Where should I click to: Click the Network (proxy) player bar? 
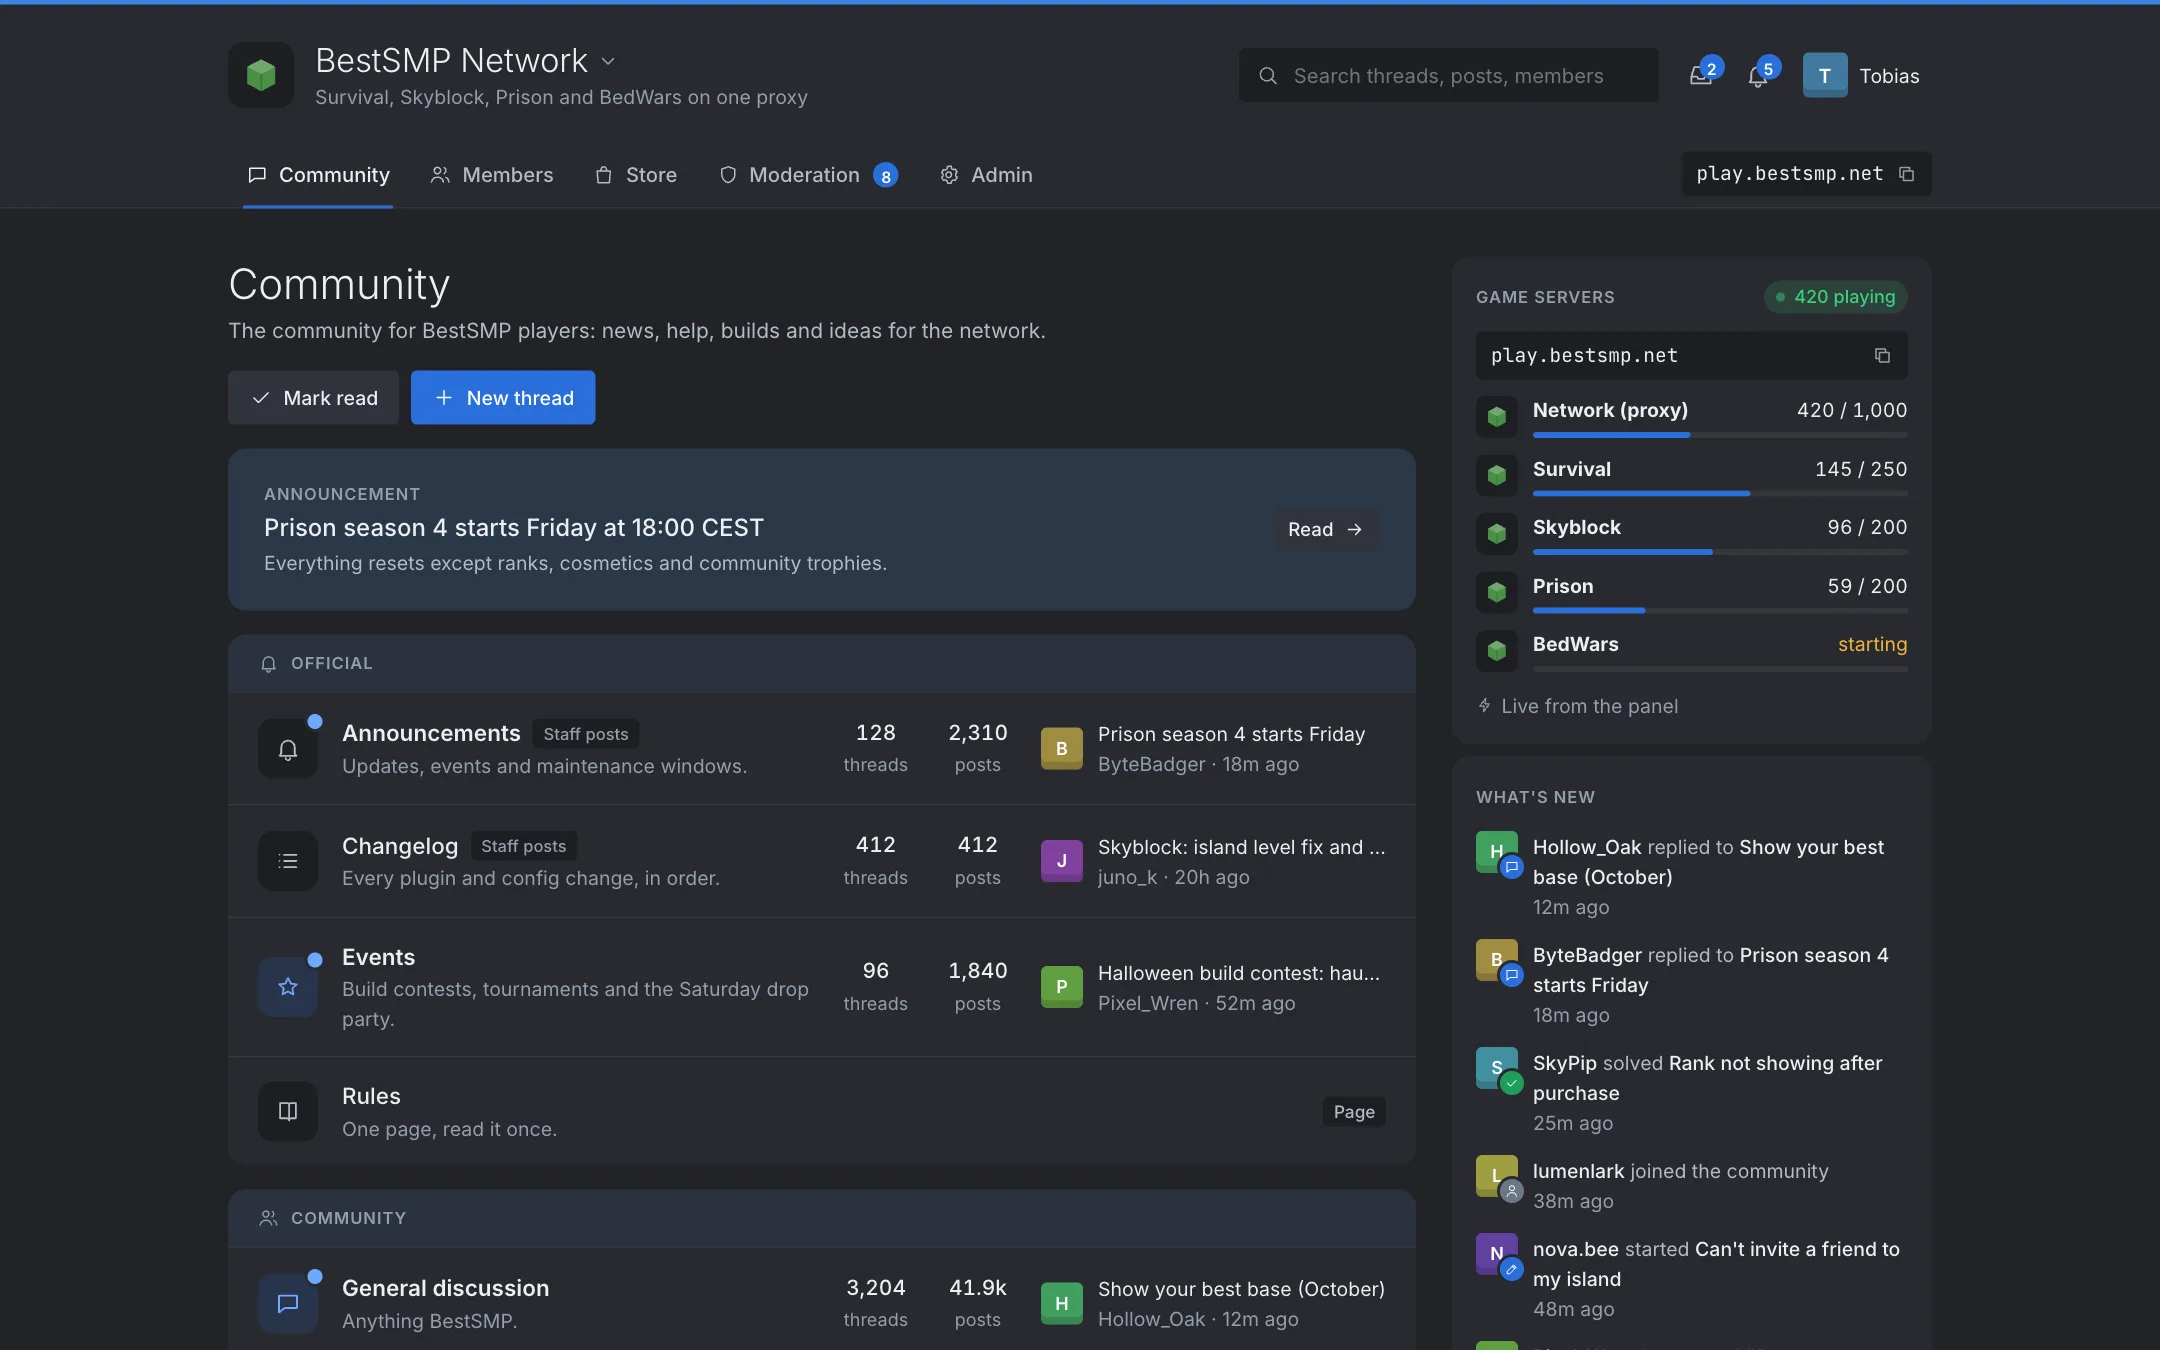[x=1720, y=435]
